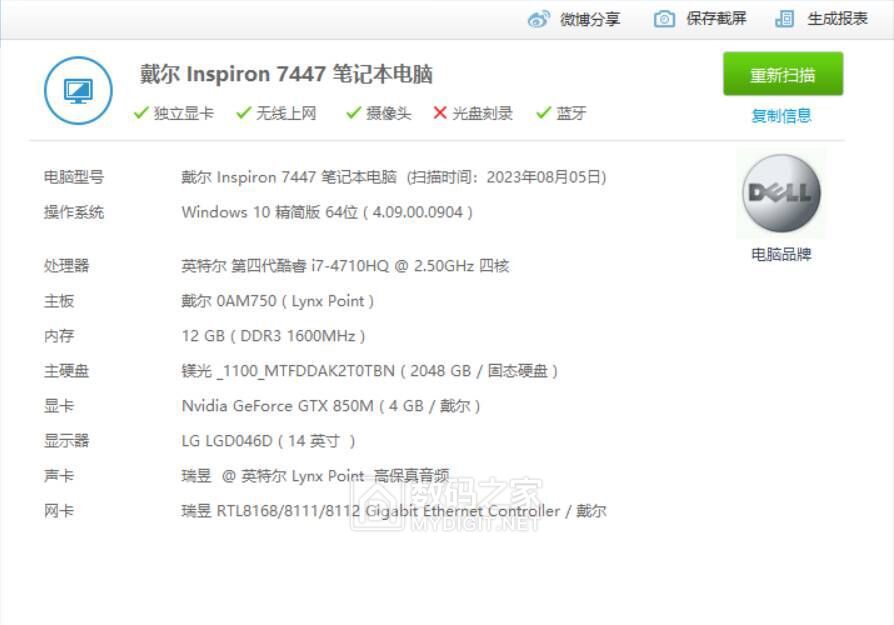Image resolution: width=894 pixels, height=625 pixels.
Task: Click the 声卡 row label
Action: click(59, 476)
